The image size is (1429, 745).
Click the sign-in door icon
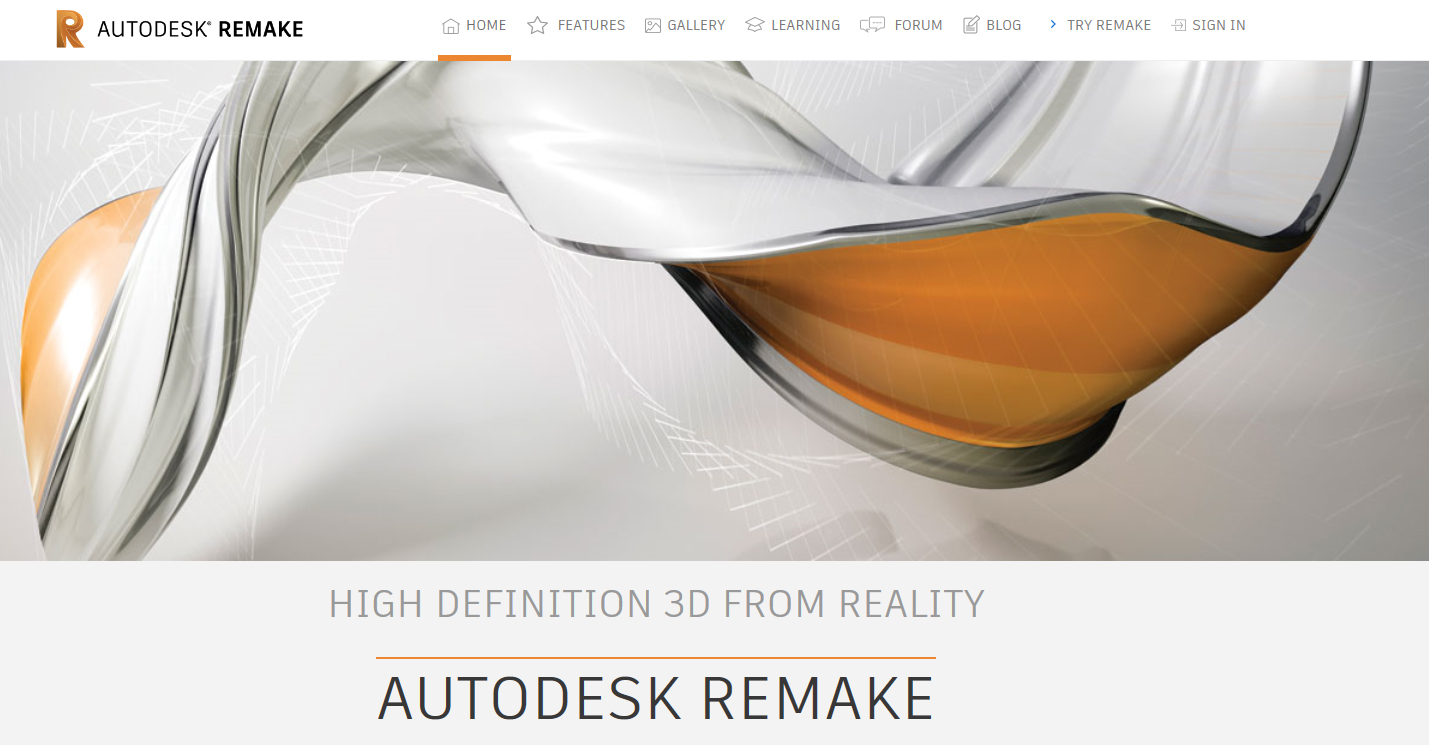tap(1179, 25)
